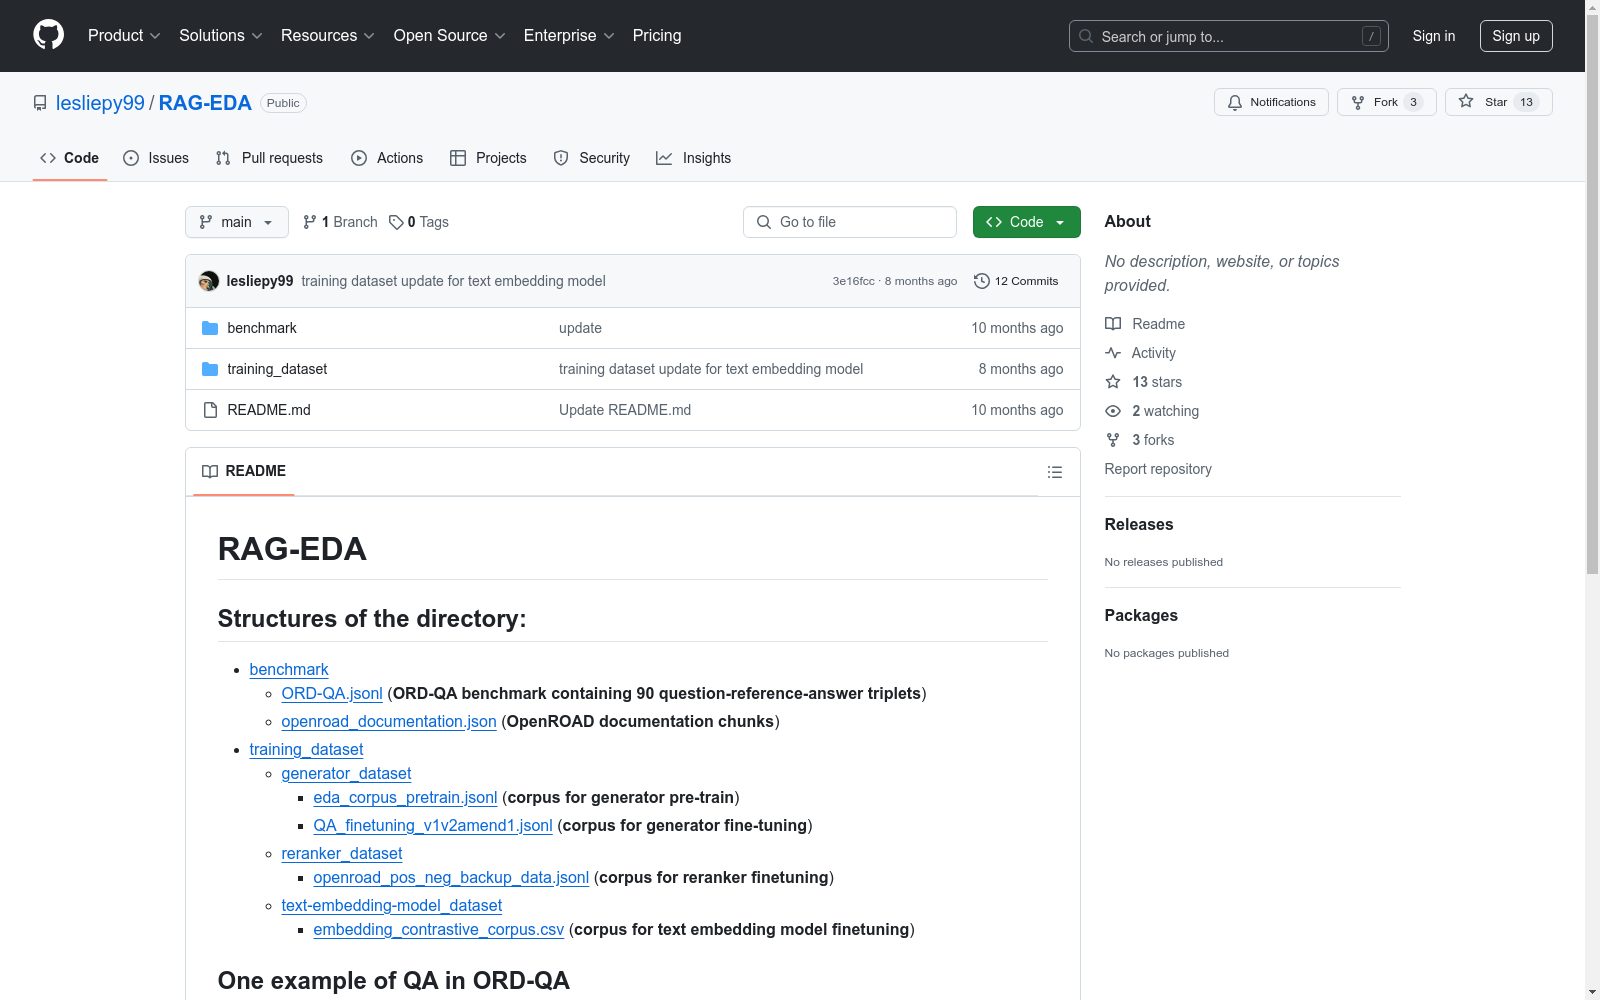Open the lesliepy99 profile link
The width and height of the screenshot is (1600, 1000).
point(100,103)
